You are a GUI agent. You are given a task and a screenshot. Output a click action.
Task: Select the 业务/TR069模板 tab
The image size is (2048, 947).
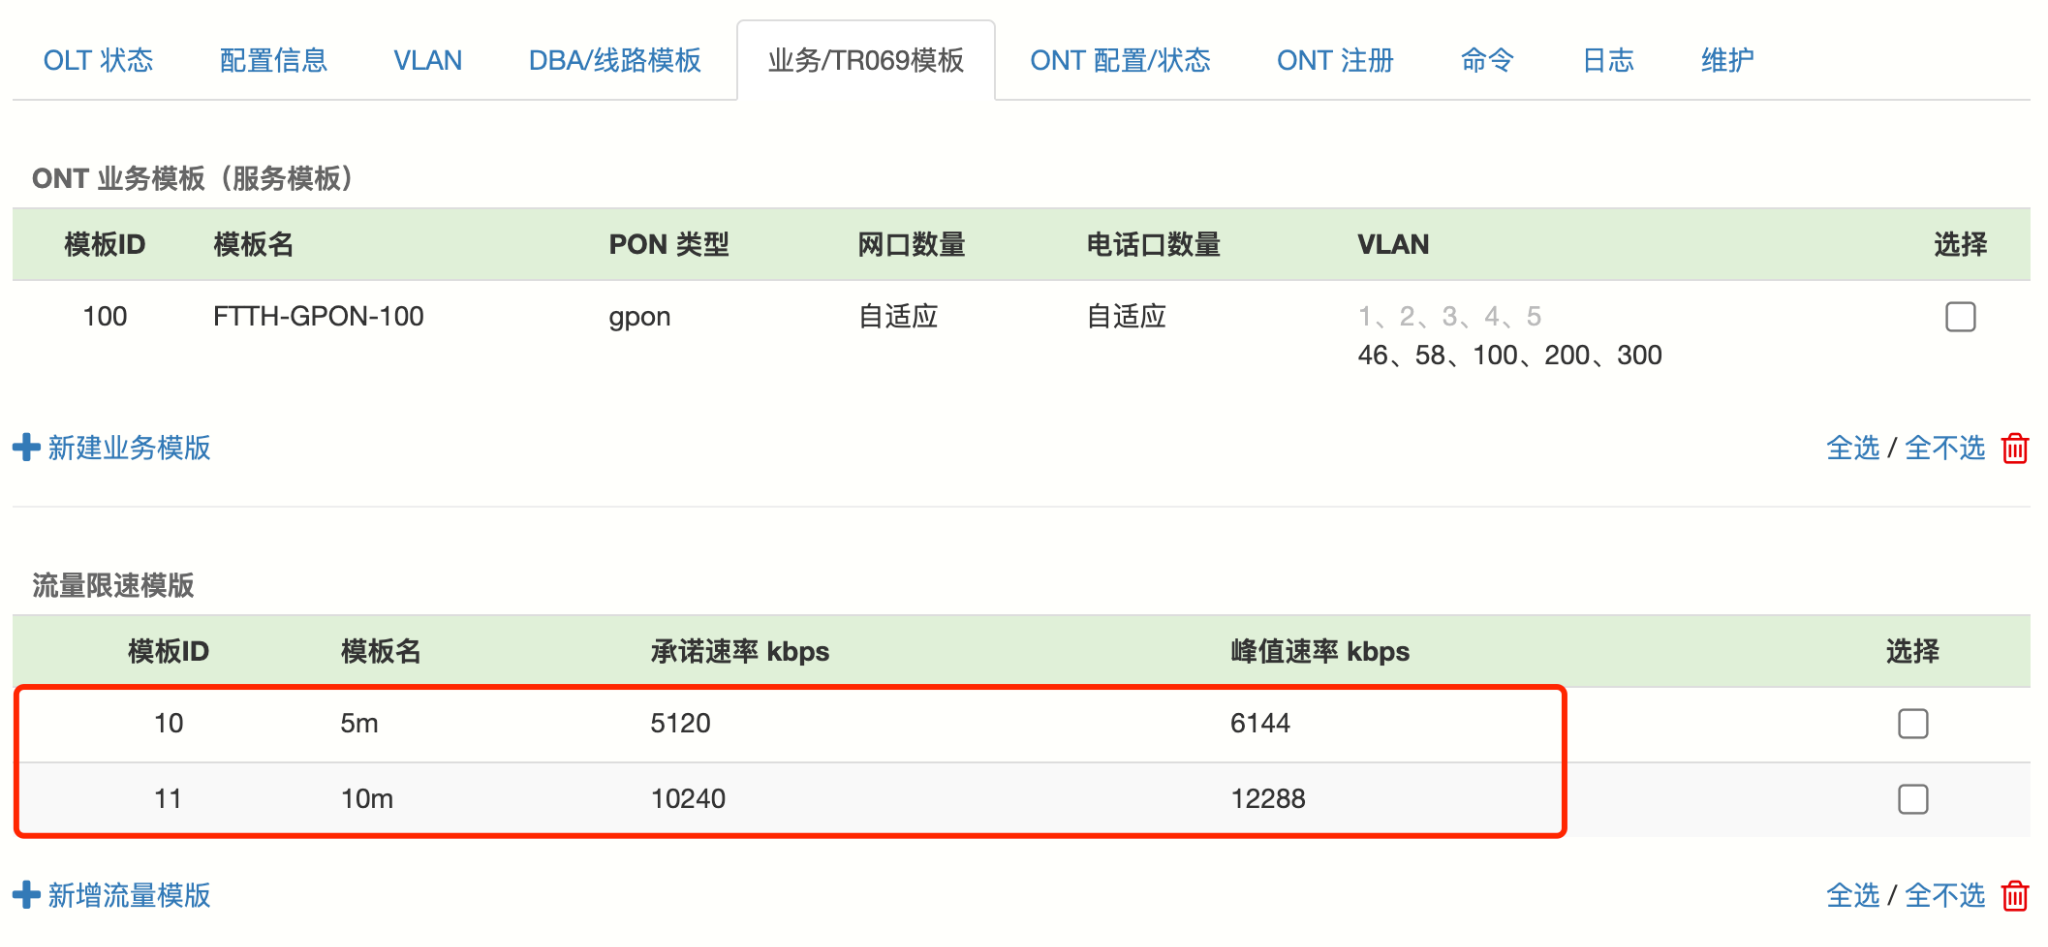[x=865, y=60]
